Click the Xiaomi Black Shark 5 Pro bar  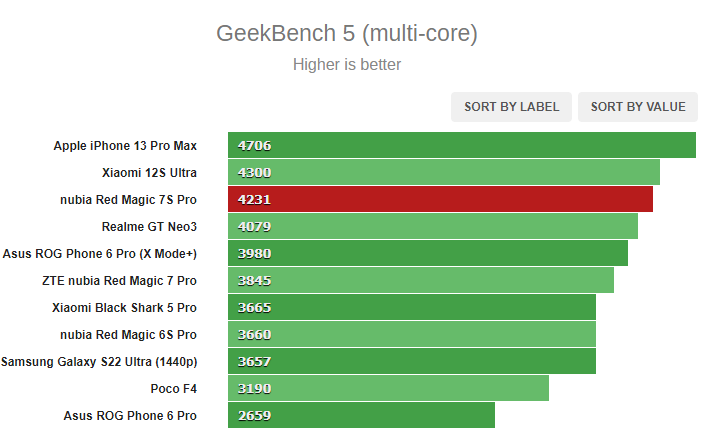(412, 307)
